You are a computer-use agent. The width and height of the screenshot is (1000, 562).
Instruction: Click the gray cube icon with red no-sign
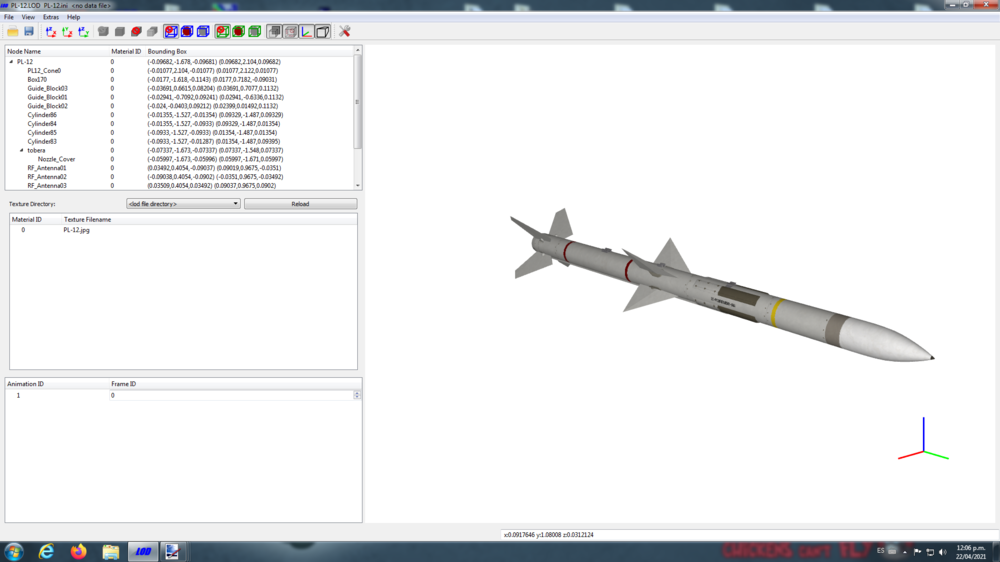(x=136, y=31)
